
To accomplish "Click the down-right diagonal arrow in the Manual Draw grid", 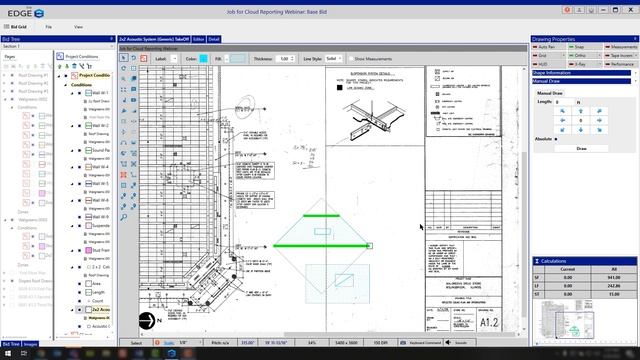I will [x=599, y=130].
